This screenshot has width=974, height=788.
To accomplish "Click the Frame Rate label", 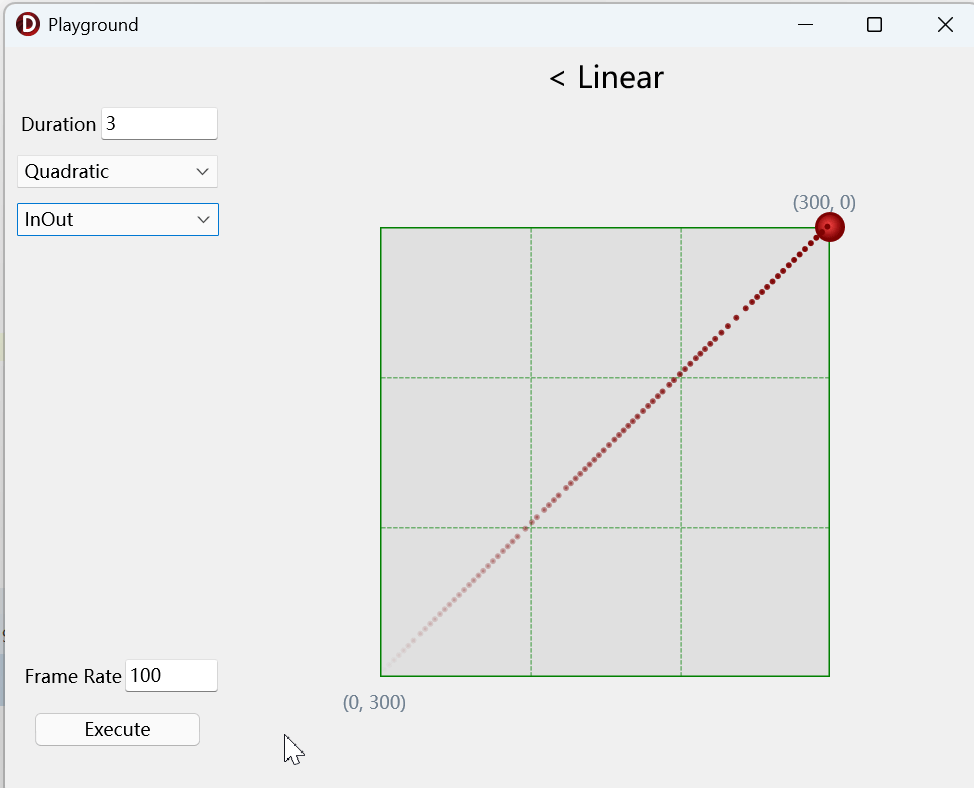I will pyautogui.click(x=73, y=677).
